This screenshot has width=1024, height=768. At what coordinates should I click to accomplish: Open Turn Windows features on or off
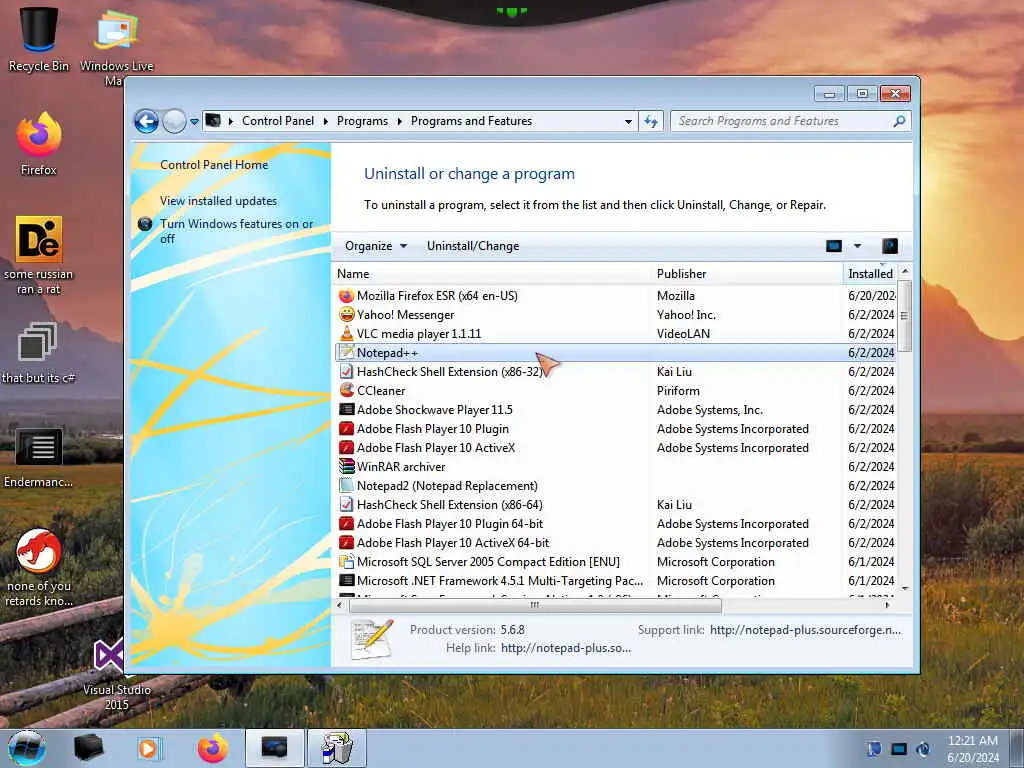(236, 231)
